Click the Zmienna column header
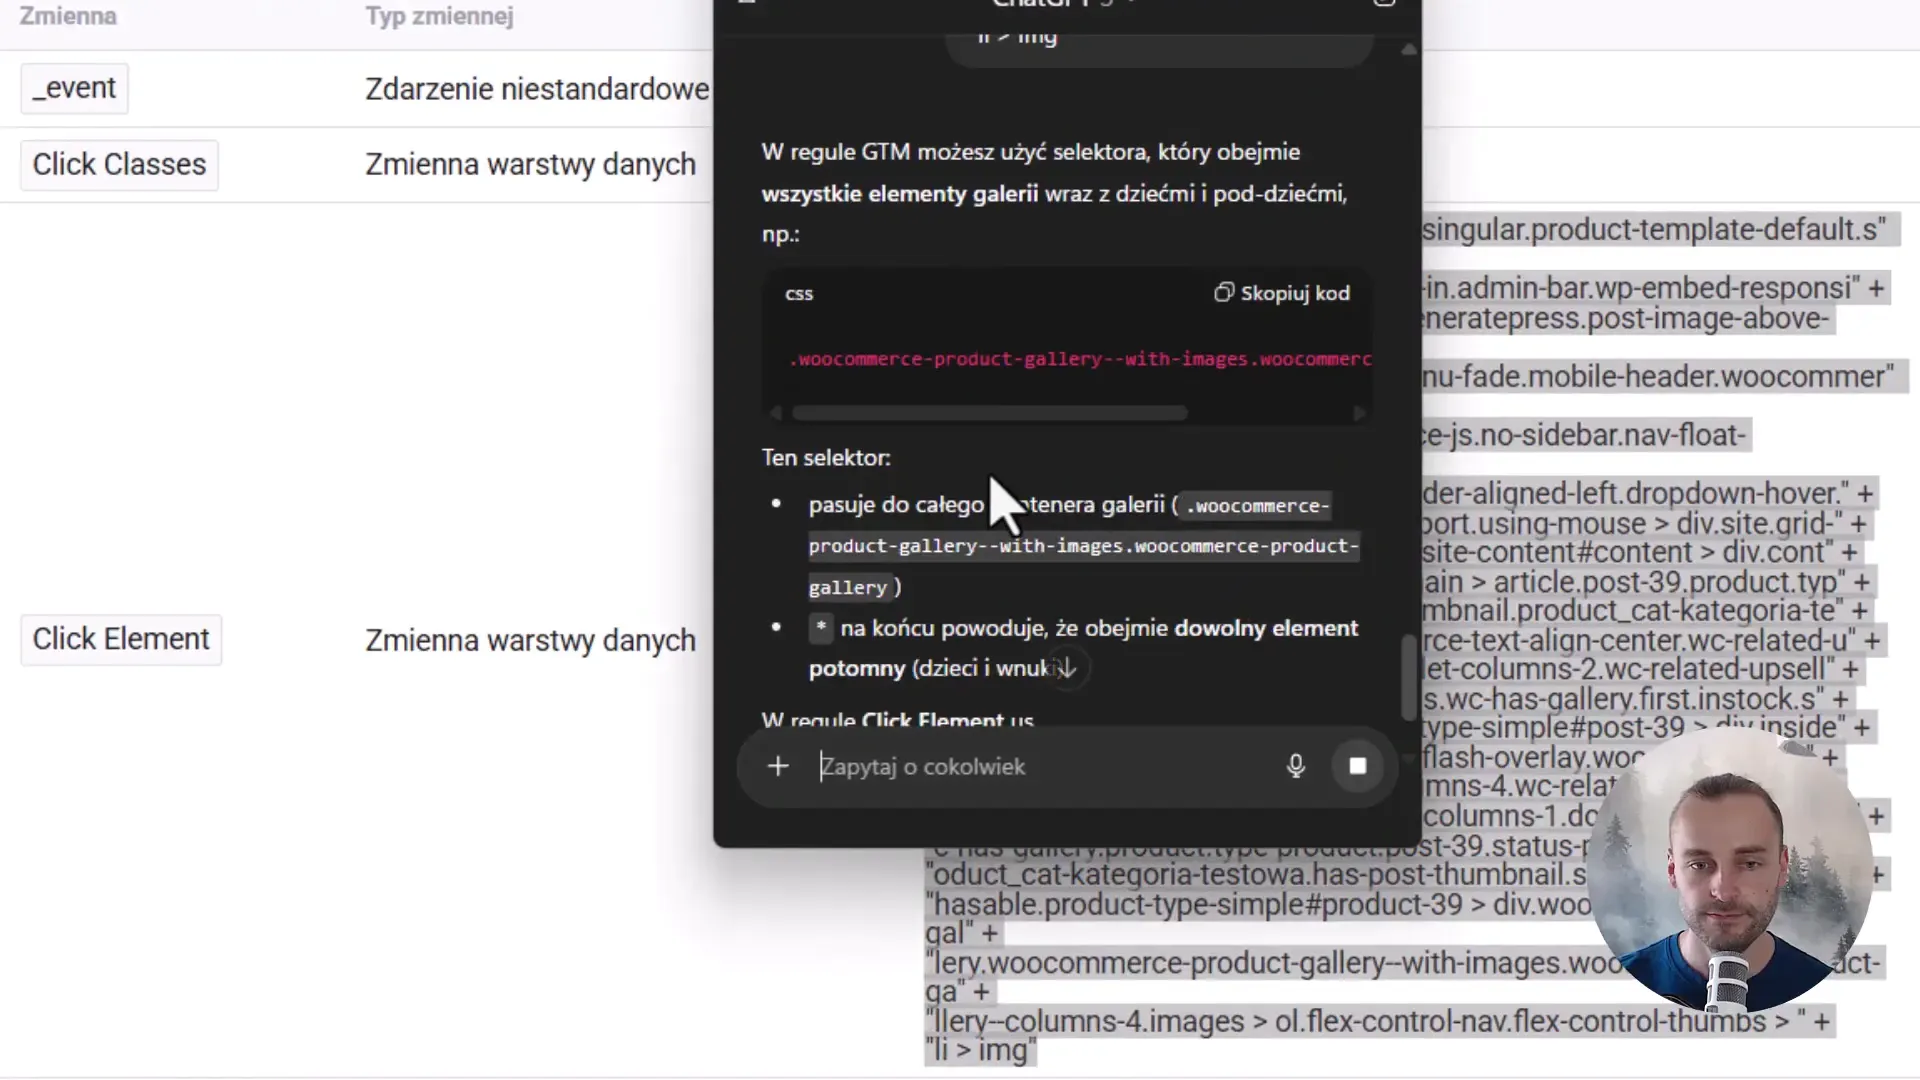 click(68, 16)
